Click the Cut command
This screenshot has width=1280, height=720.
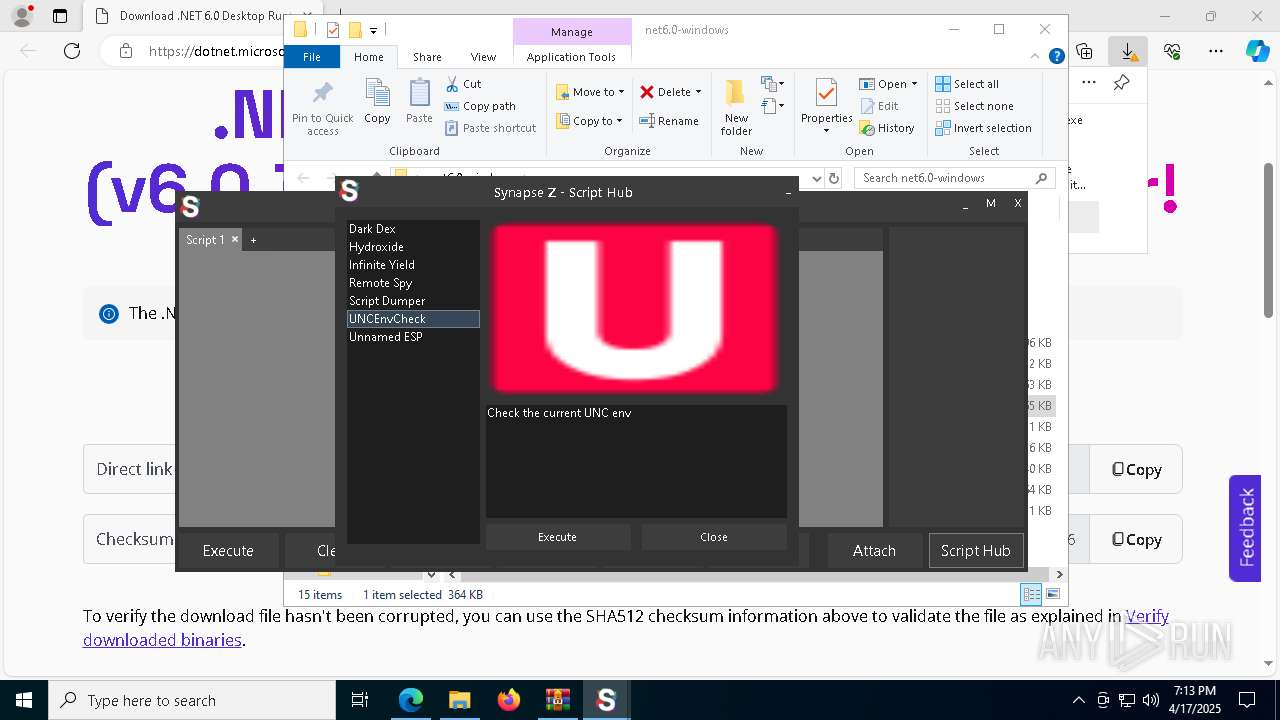click(464, 84)
